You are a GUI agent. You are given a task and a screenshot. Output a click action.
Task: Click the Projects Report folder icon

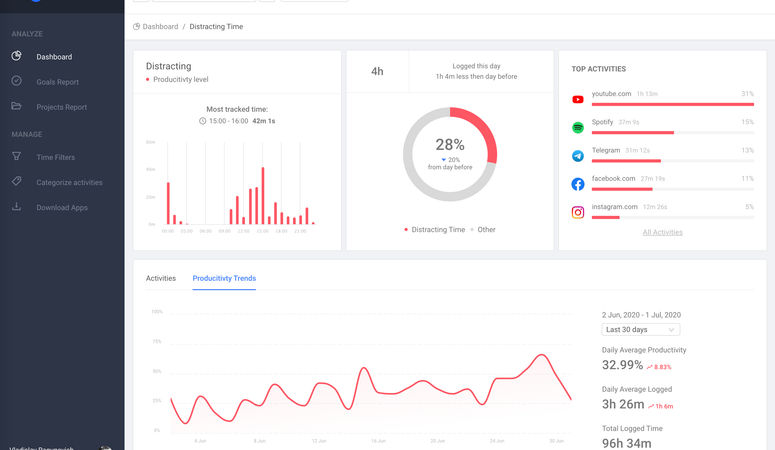click(16, 106)
